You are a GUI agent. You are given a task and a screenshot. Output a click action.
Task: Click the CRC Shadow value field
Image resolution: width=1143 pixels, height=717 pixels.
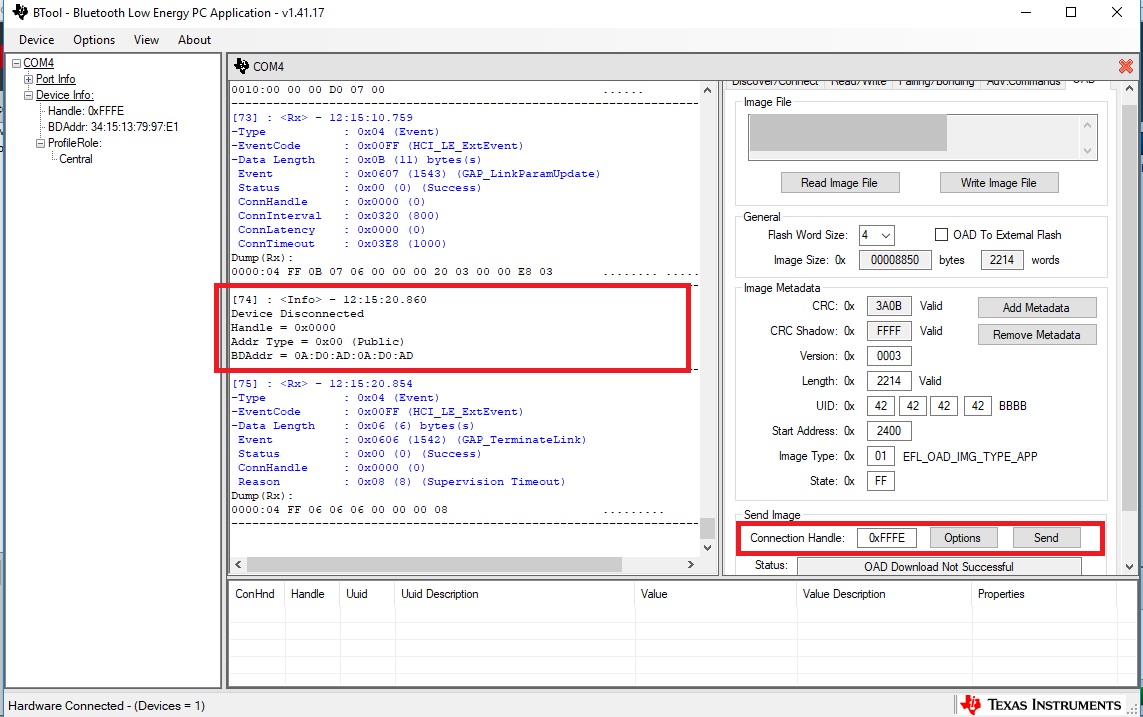[889, 331]
